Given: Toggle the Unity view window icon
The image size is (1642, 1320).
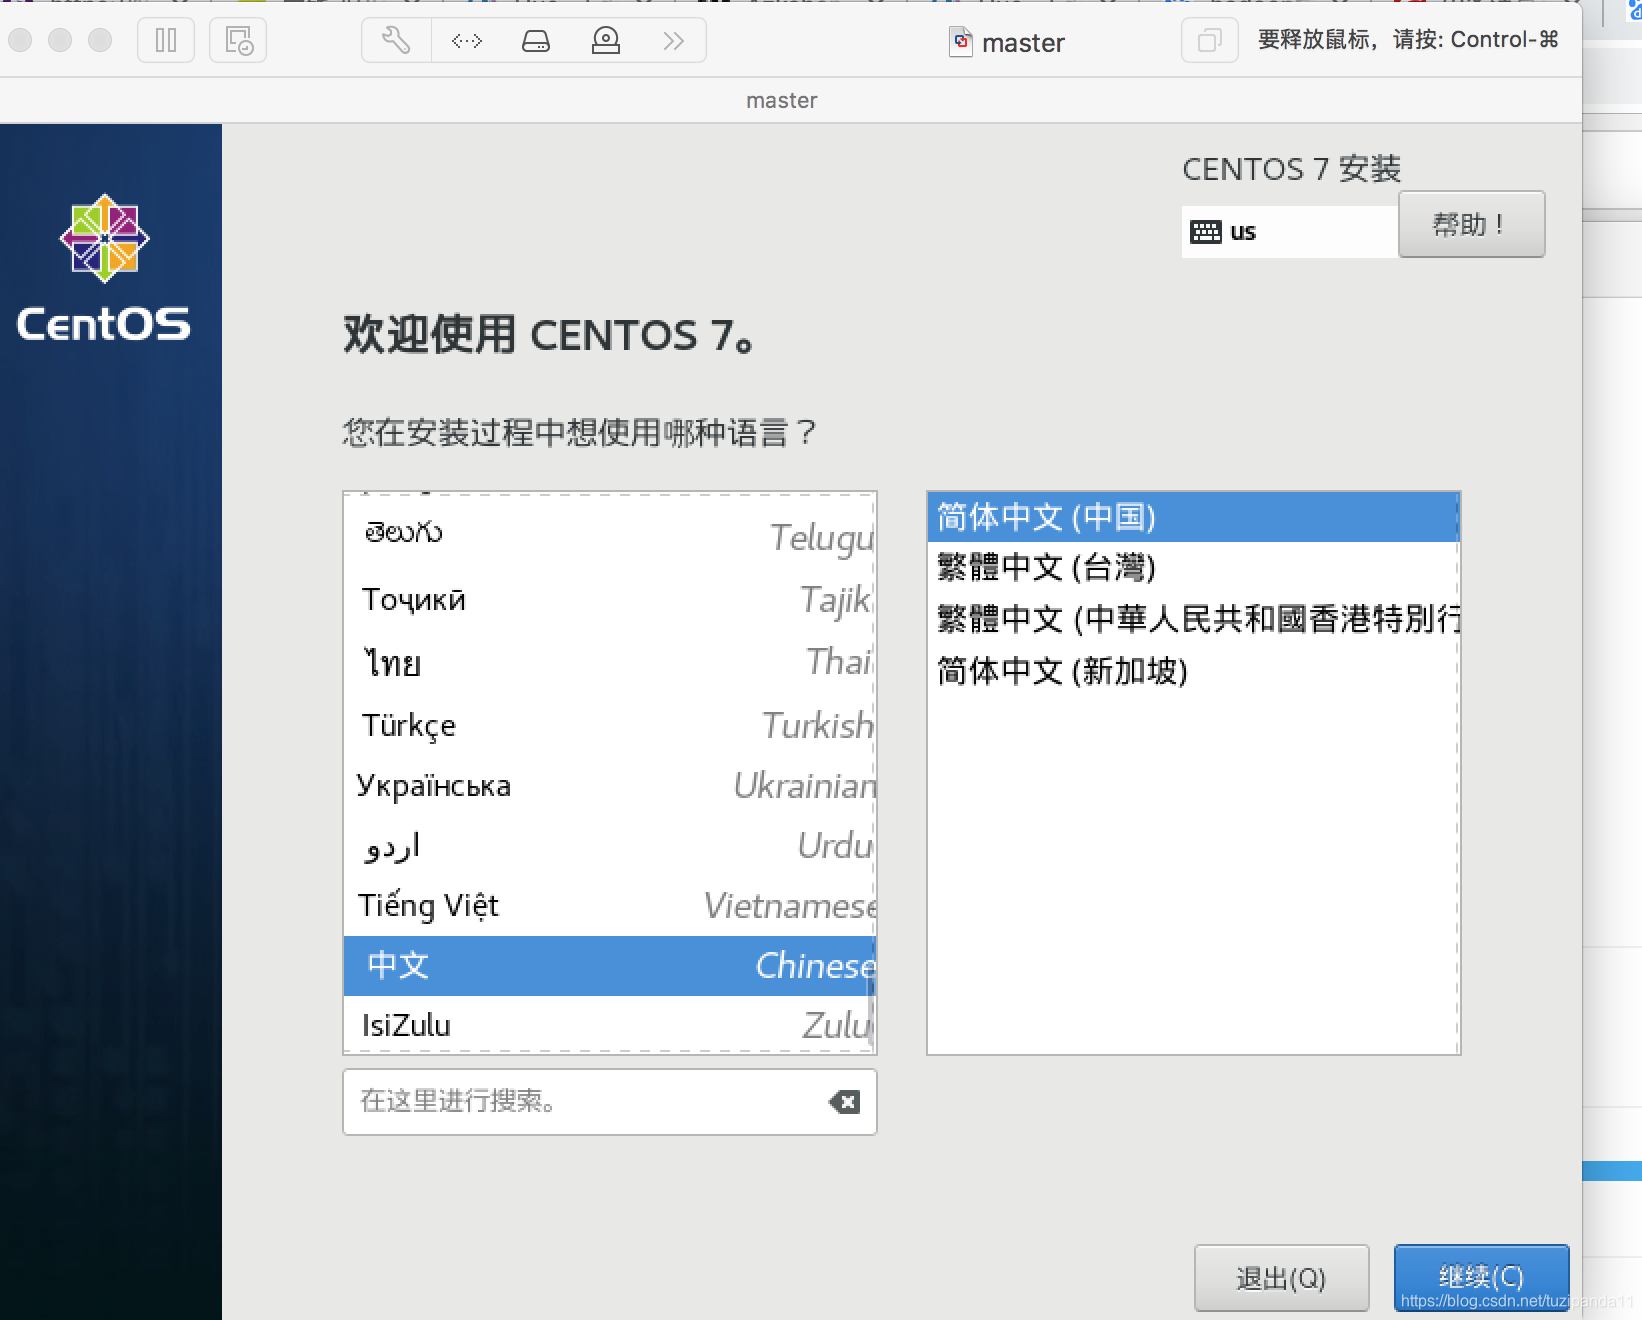Looking at the screenshot, I should pyautogui.click(x=1209, y=41).
